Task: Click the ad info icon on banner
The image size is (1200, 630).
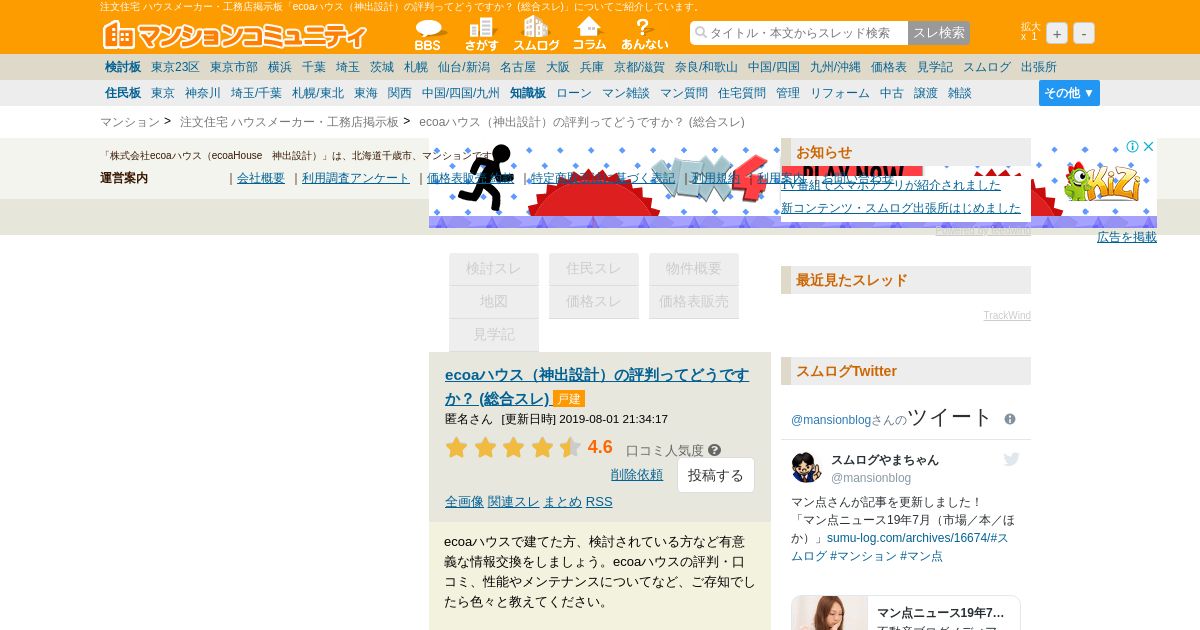Action: pos(1133,146)
